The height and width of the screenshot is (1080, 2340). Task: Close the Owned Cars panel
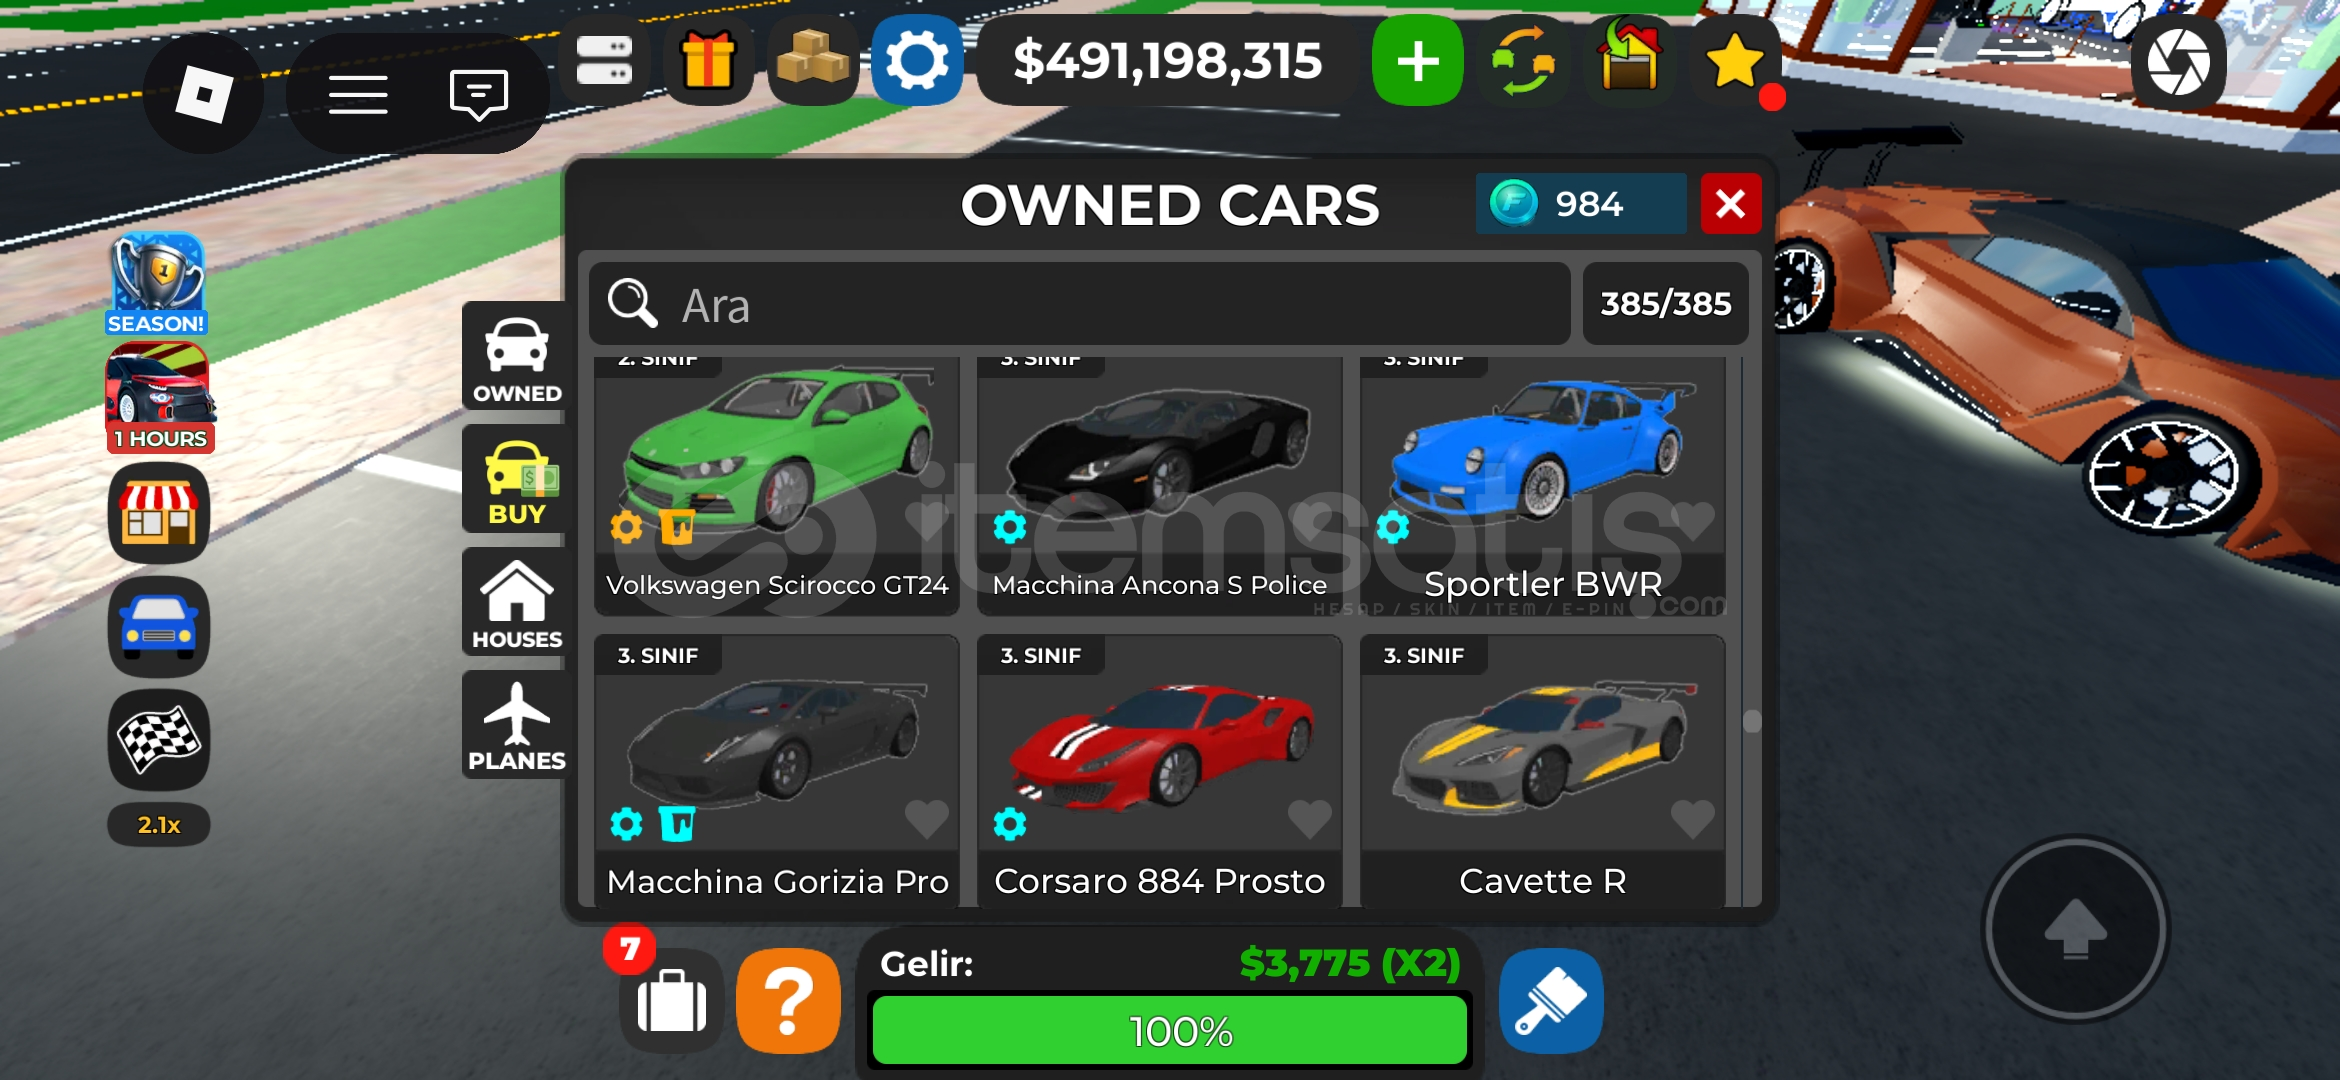pos(1731,204)
